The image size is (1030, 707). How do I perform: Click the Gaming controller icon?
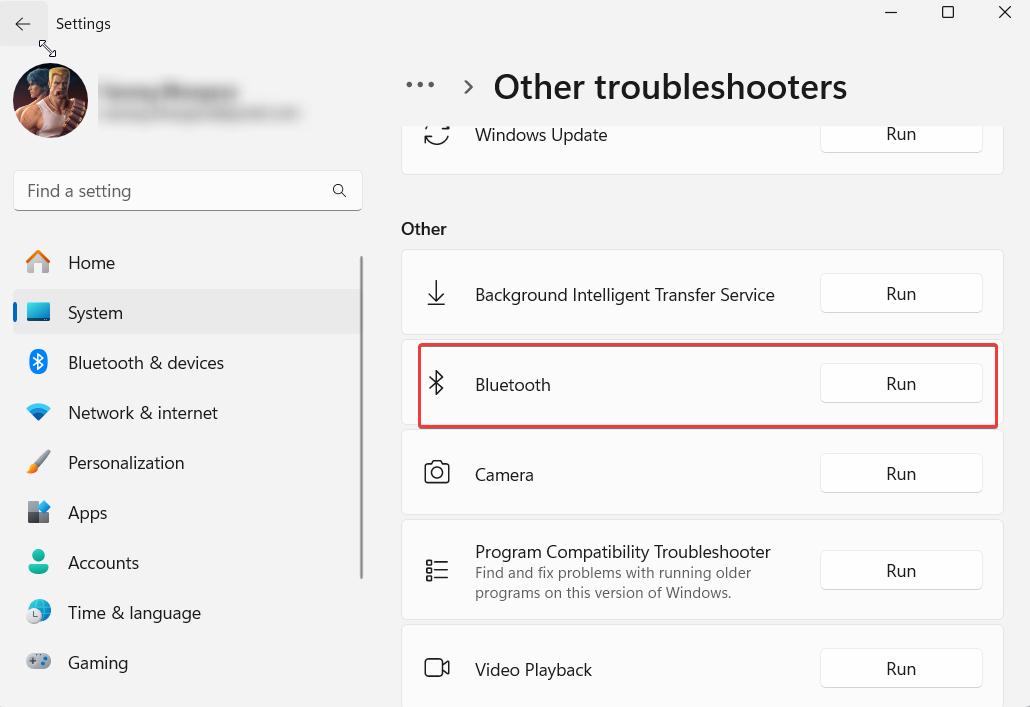38,662
